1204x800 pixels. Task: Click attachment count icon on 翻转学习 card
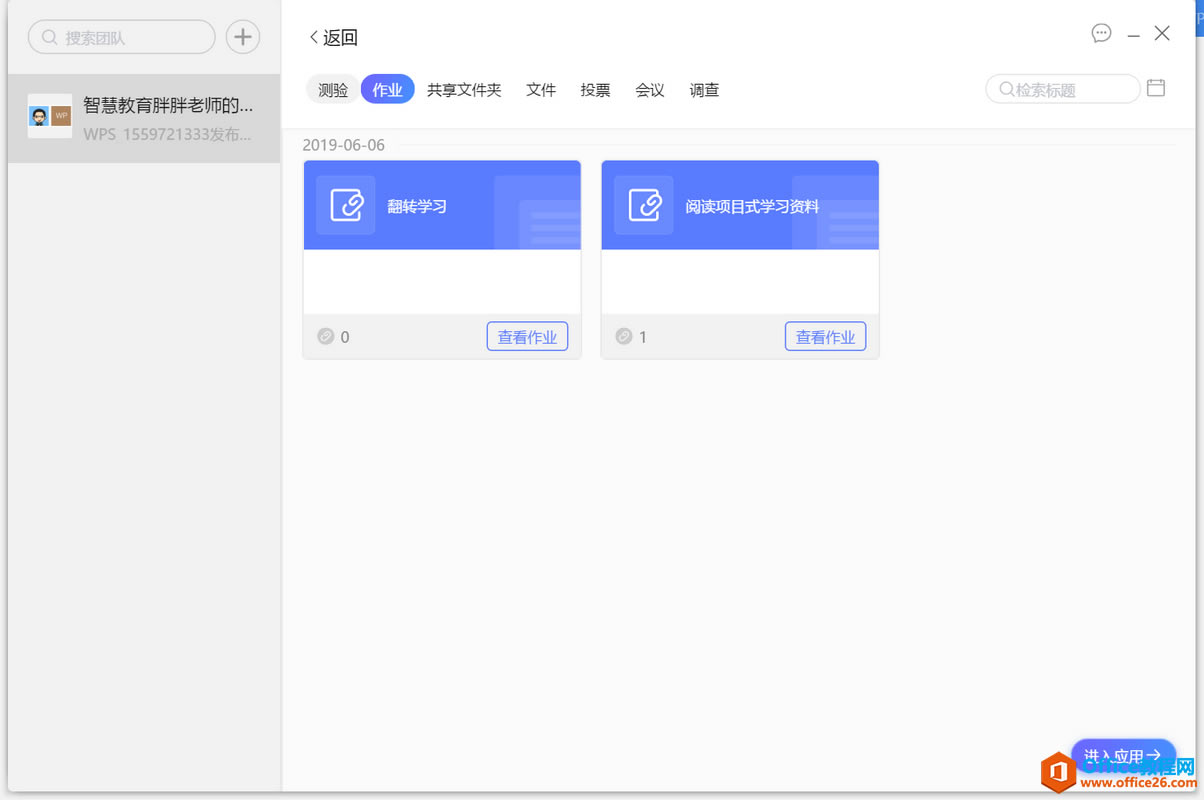coord(326,337)
